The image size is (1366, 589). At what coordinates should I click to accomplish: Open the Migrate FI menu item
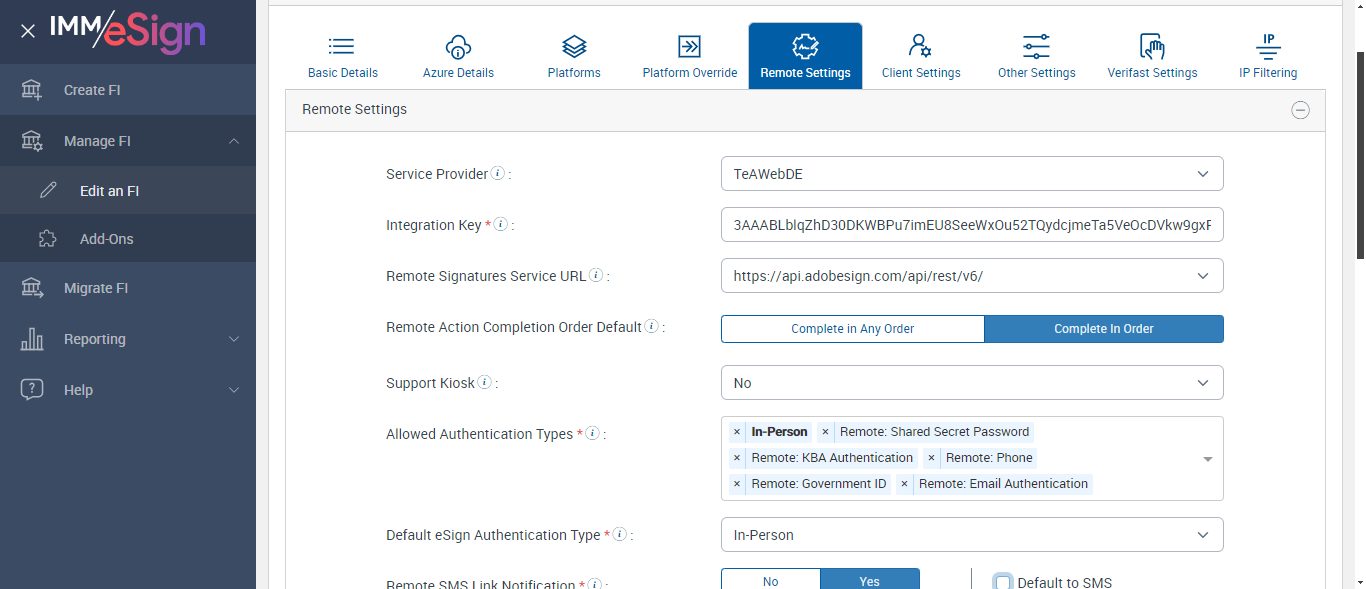point(128,288)
